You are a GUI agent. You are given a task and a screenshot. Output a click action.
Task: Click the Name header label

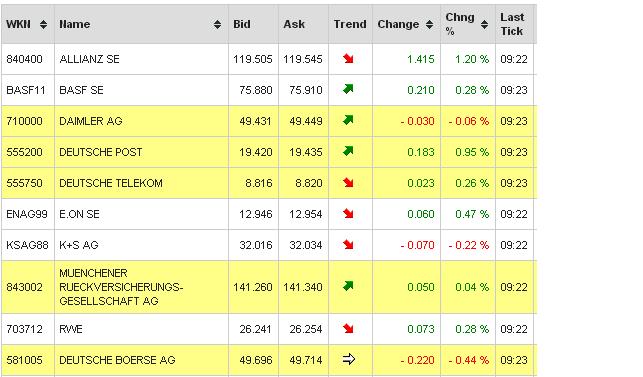[75, 25]
